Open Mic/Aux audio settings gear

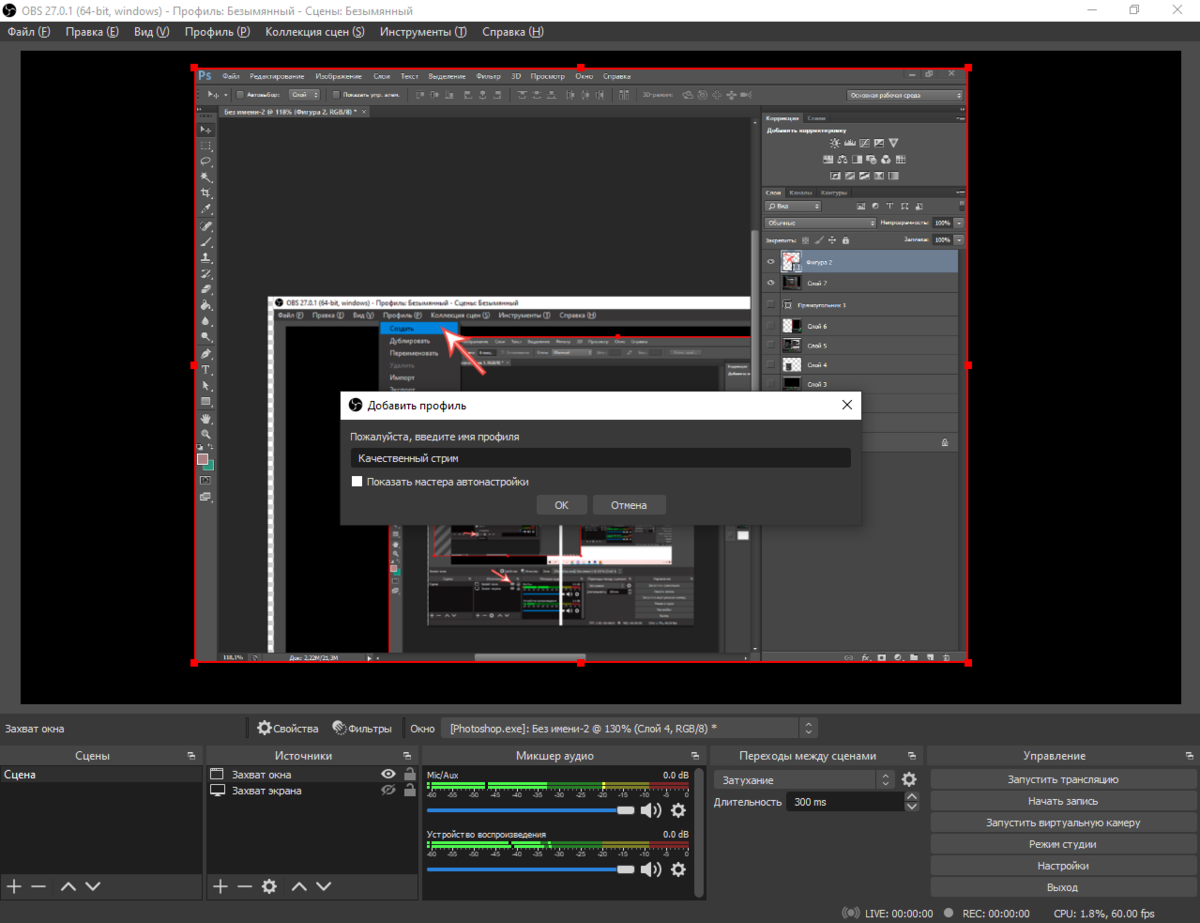click(678, 810)
